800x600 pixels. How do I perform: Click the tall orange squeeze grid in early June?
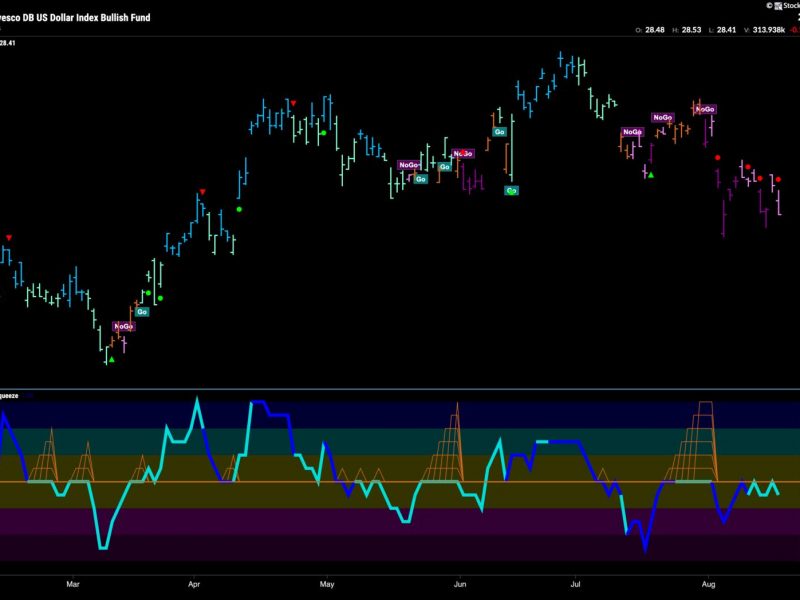coord(442,442)
